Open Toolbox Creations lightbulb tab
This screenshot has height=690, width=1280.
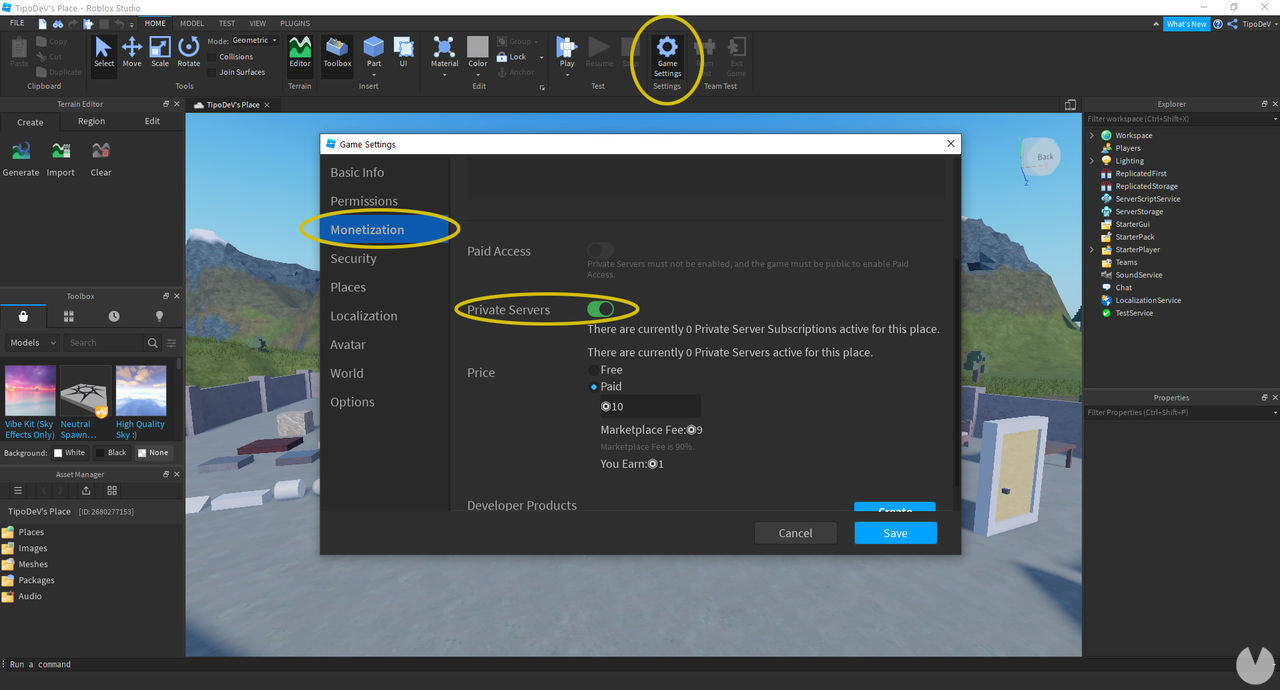(159, 316)
